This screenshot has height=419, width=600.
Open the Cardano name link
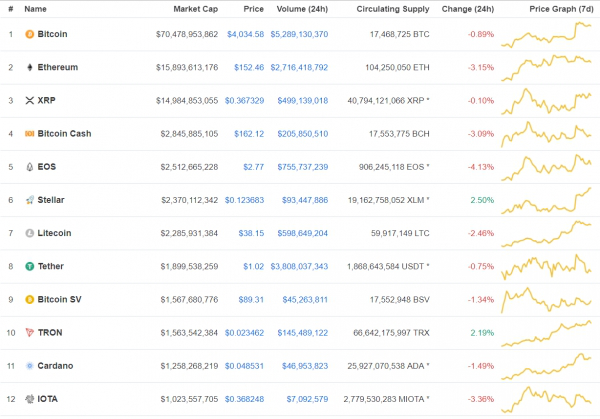(x=55, y=366)
